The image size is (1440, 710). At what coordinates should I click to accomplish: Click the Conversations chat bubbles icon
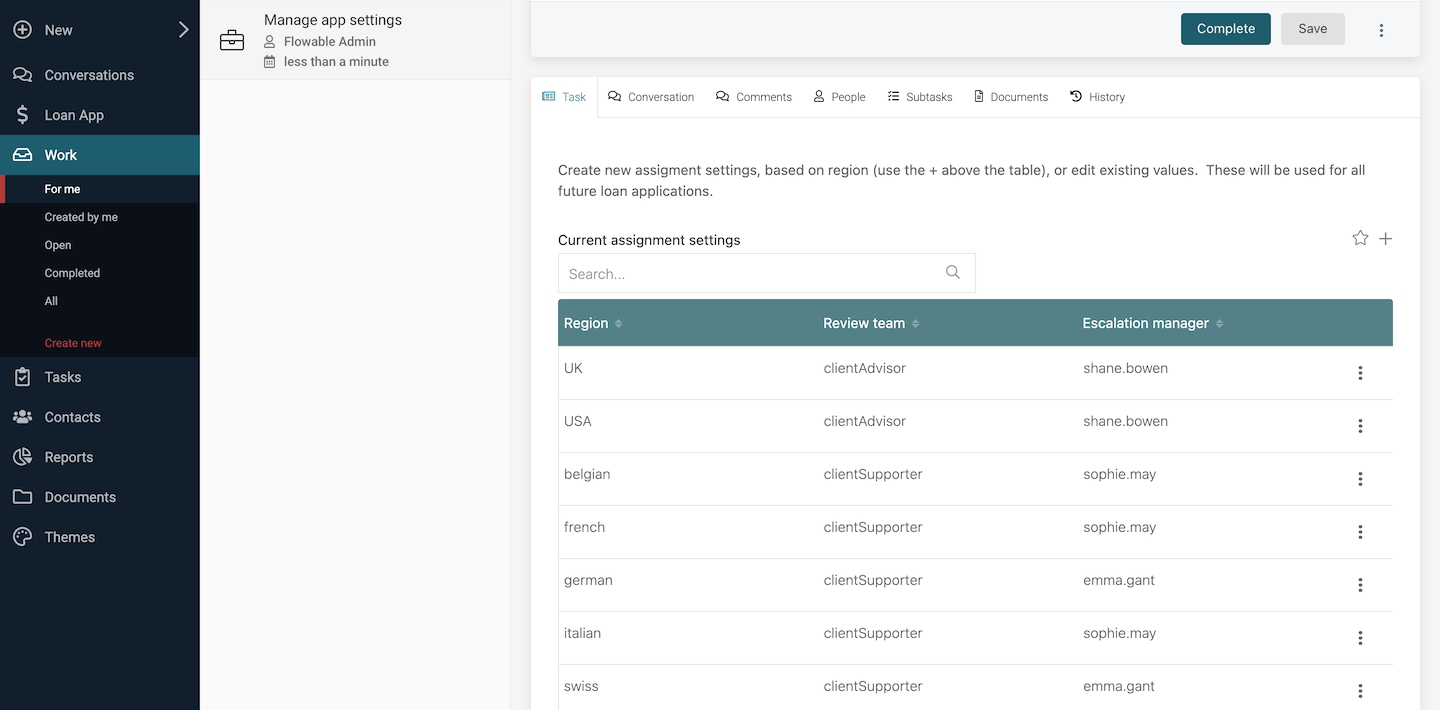pyautogui.click(x=22, y=75)
